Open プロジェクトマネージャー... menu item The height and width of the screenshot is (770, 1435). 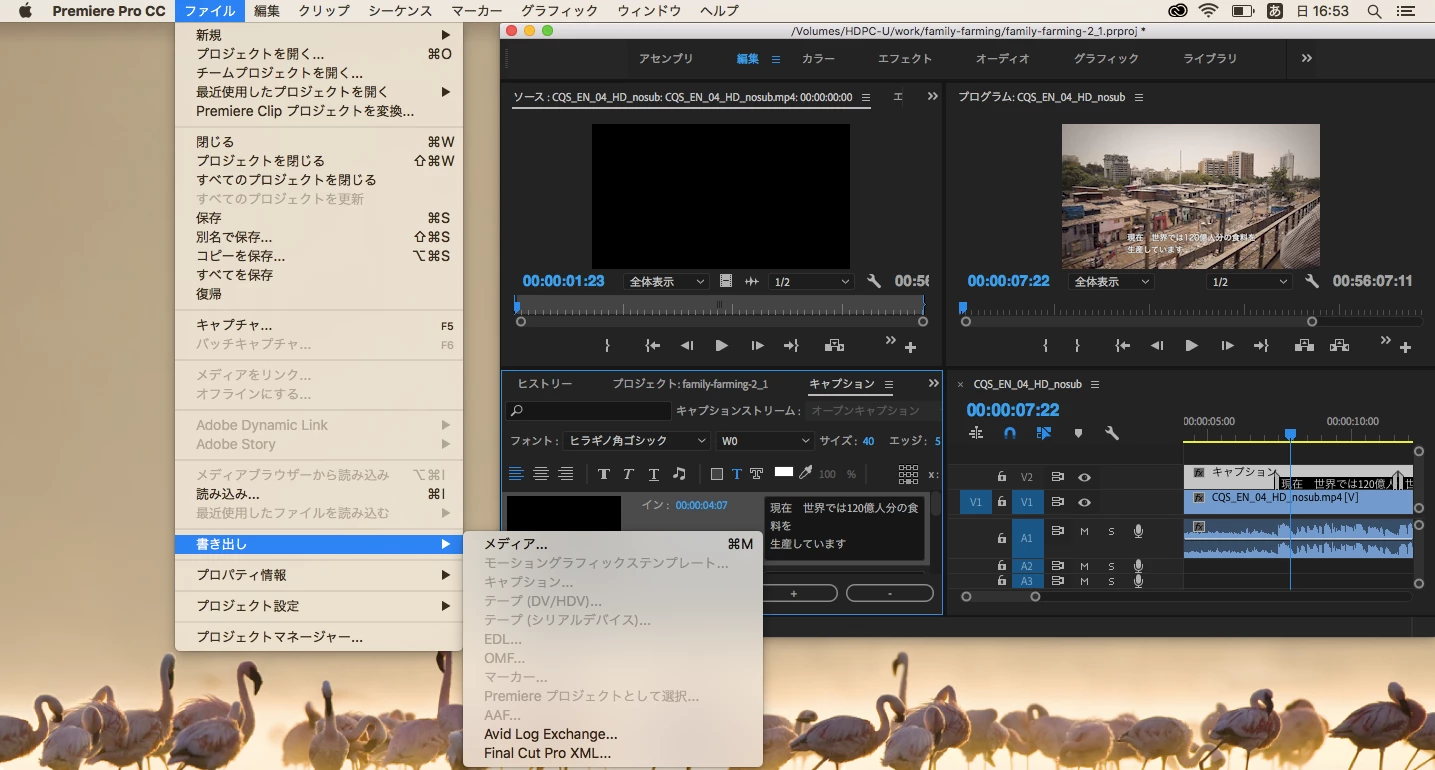[319, 637]
